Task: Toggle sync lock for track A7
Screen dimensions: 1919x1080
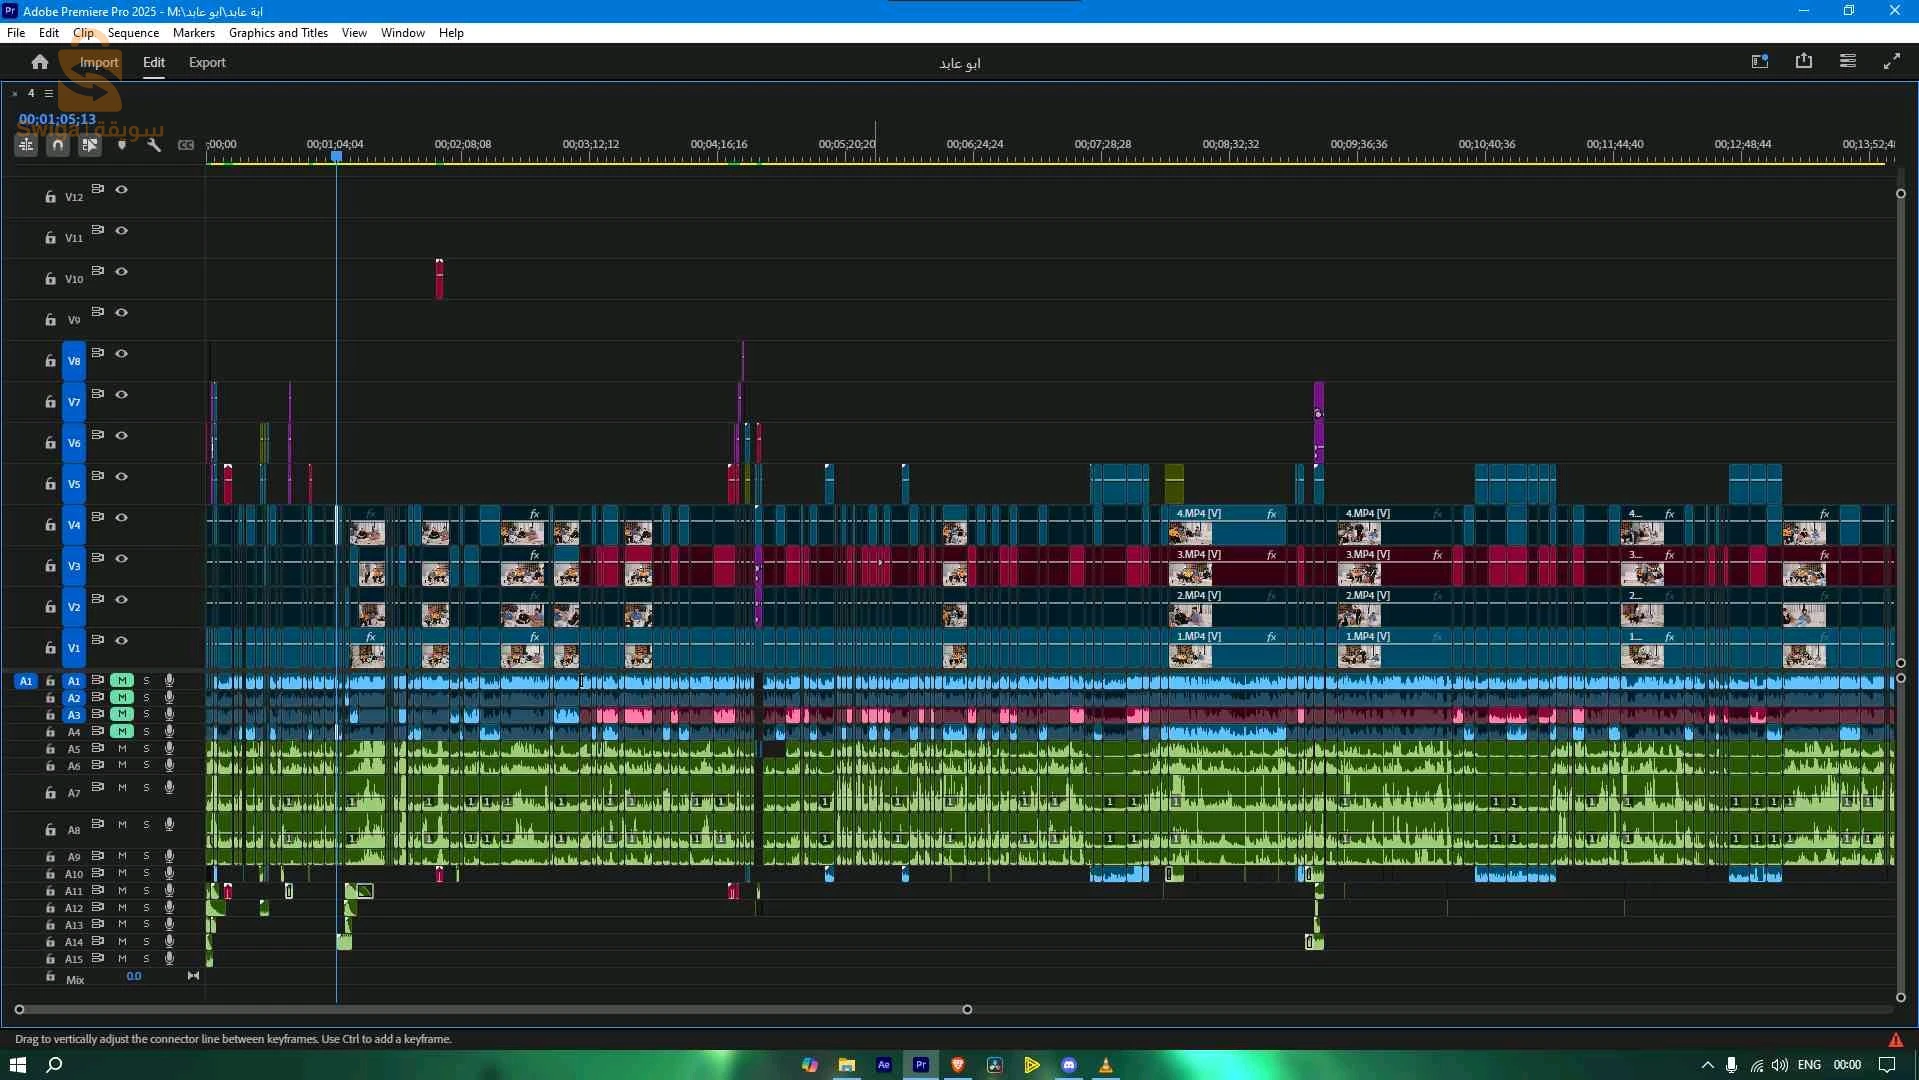Action: 98,787
